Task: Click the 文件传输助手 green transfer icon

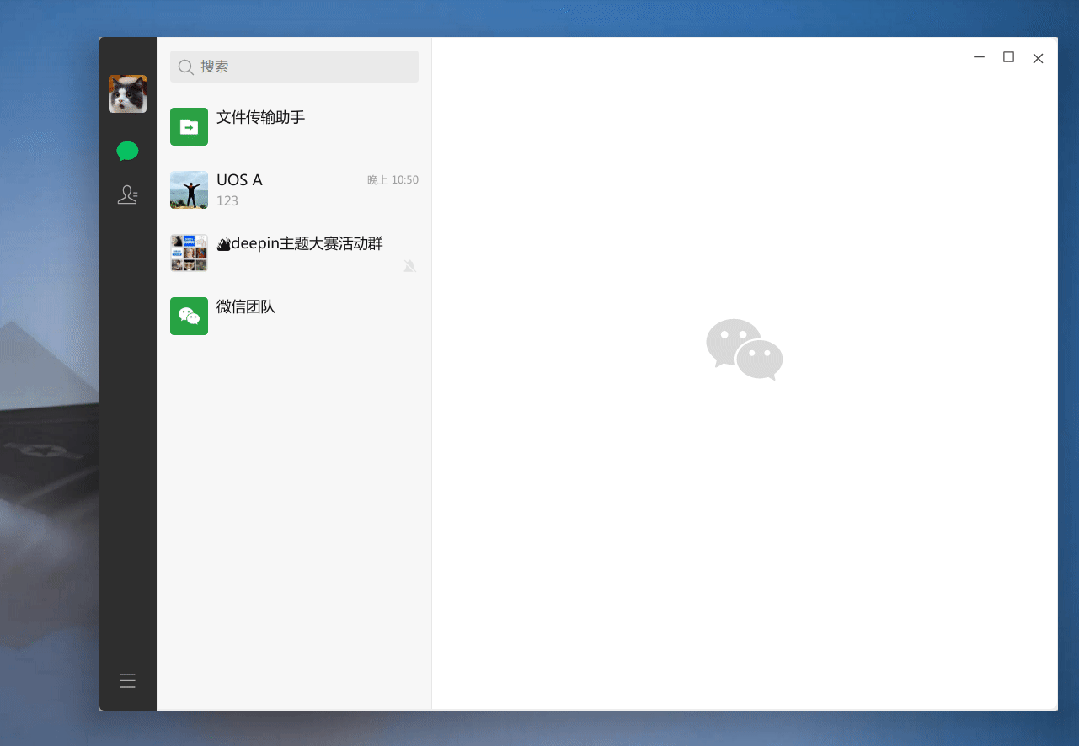Action: [189, 127]
